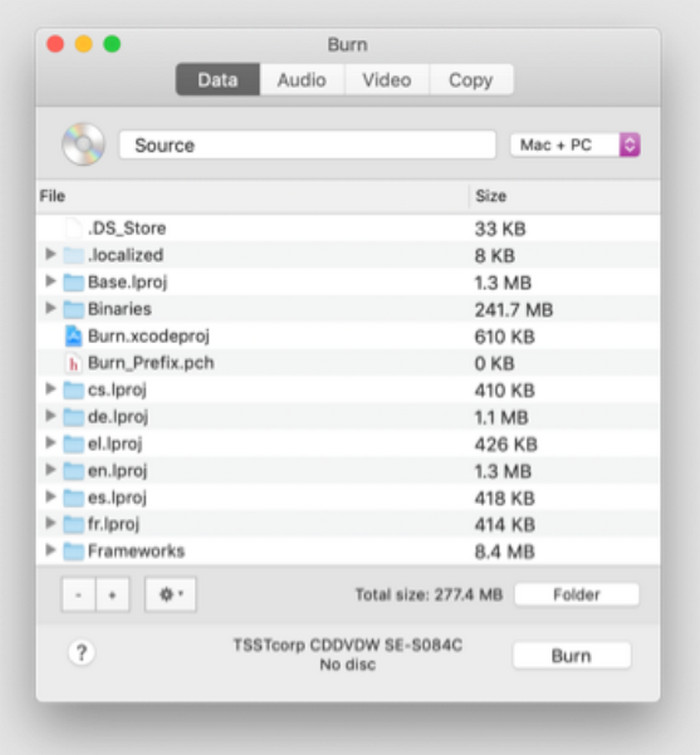Screen dimensions: 700x755
Task: Click the el.lproj folder icon
Action: tap(74, 444)
